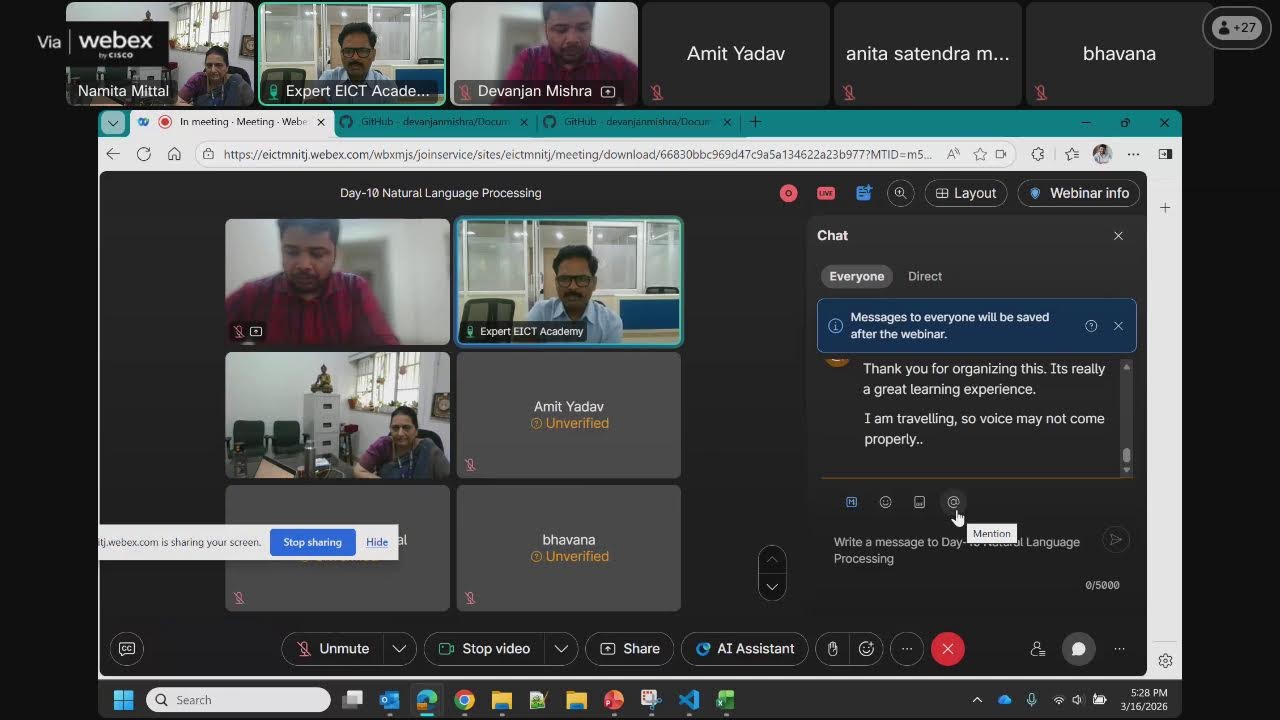This screenshot has height=720, width=1280.
Task: Stop sharing the screen
Action: (312, 542)
